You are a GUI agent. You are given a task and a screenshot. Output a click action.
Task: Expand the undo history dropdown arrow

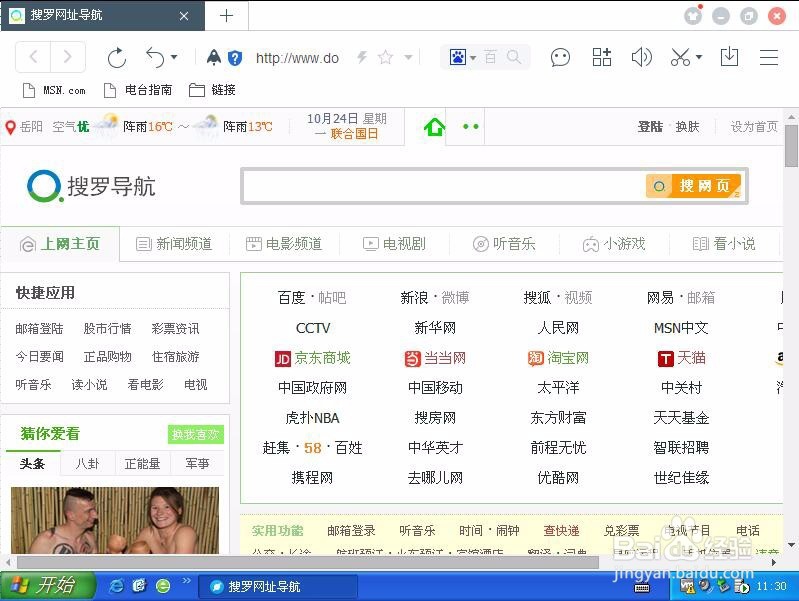(174, 57)
